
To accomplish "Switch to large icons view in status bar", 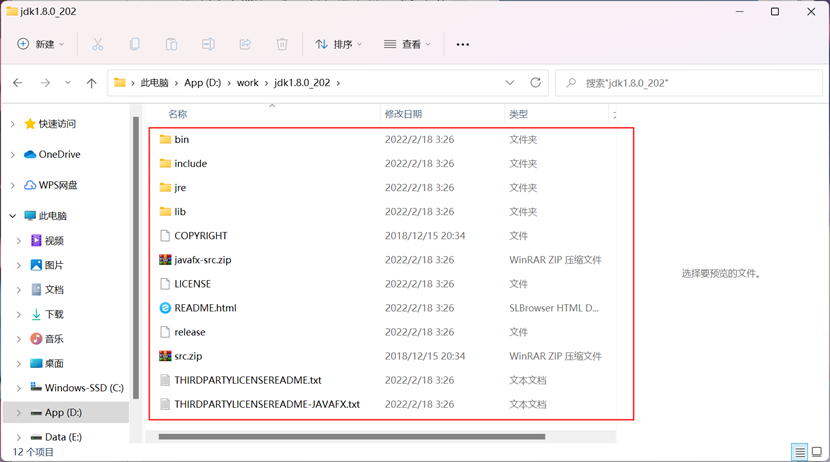I will click(817, 452).
